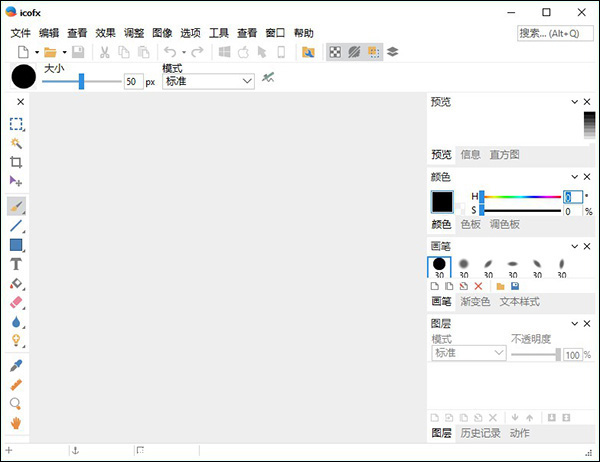Toggle the grid display button

[374, 52]
